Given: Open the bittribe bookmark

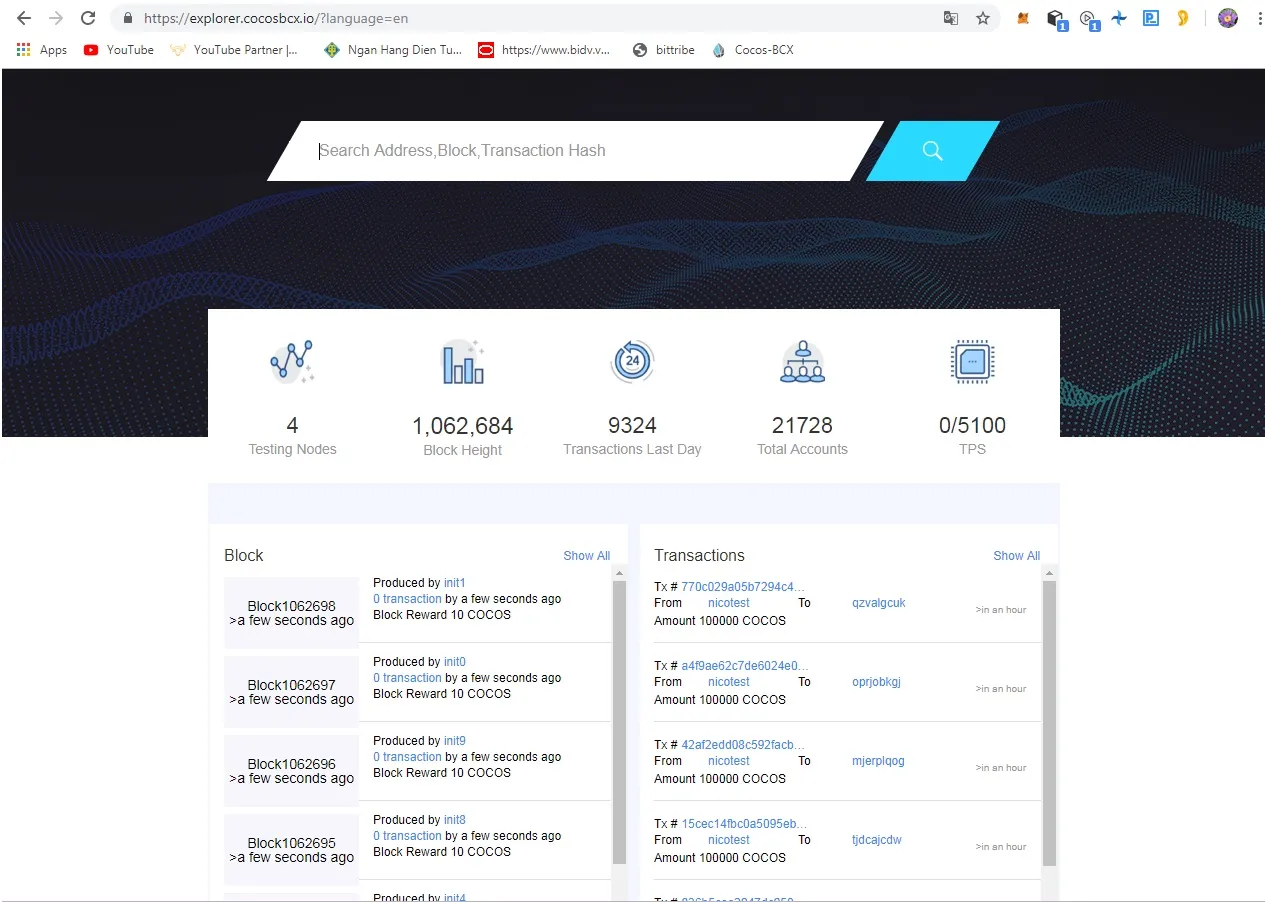Looking at the screenshot, I should pyautogui.click(x=664, y=50).
